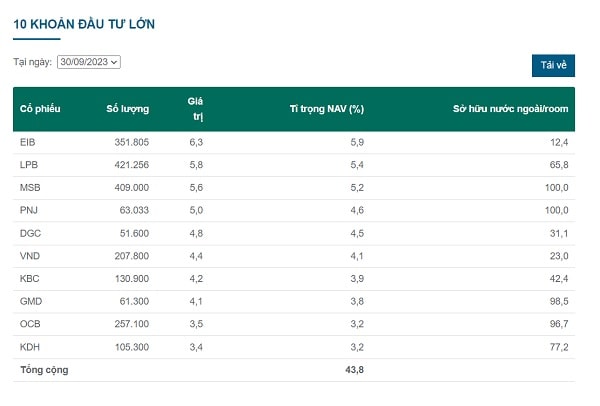Select the OCB stock ticker cell
Image resolution: width=600 pixels, height=406 pixels.
[x=30, y=324]
